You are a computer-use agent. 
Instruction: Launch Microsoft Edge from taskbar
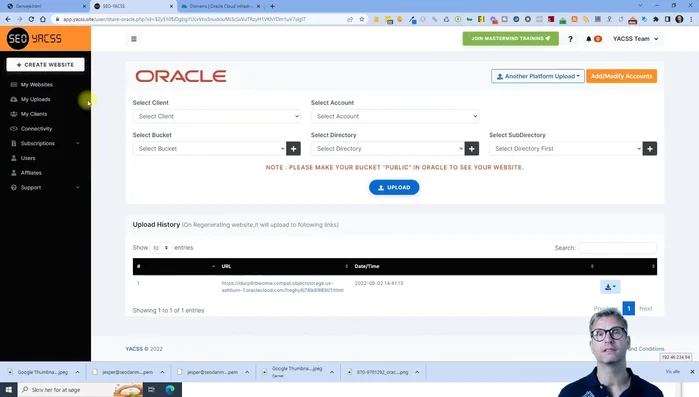click(x=170, y=389)
